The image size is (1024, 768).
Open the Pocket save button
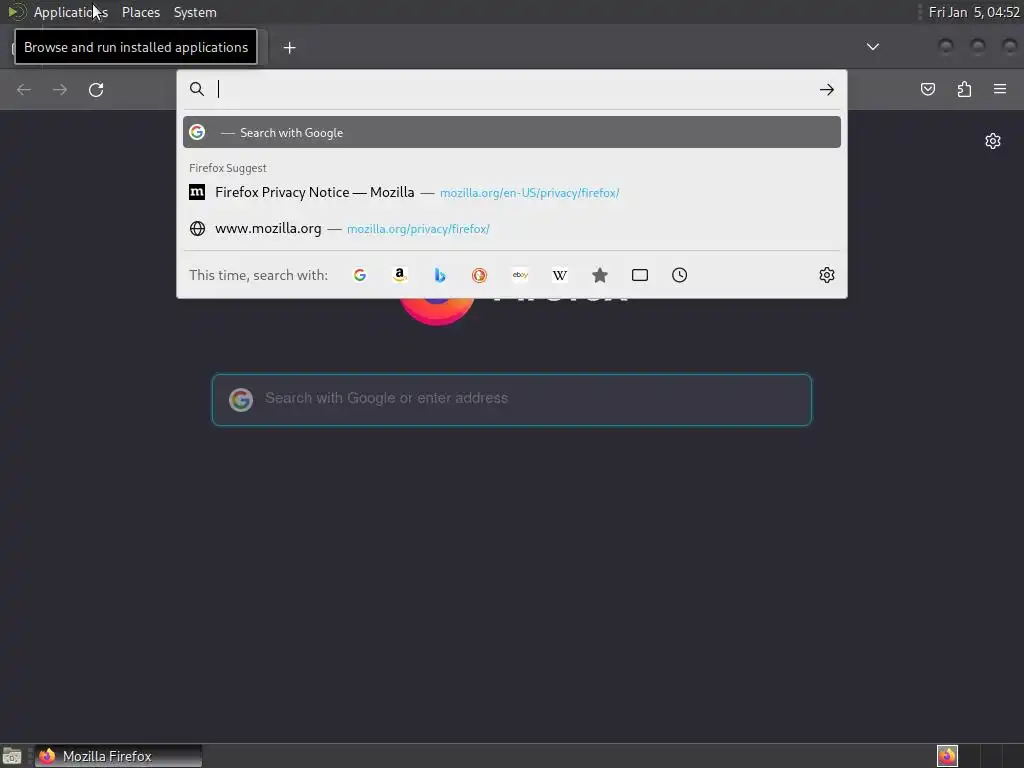coord(927,89)
